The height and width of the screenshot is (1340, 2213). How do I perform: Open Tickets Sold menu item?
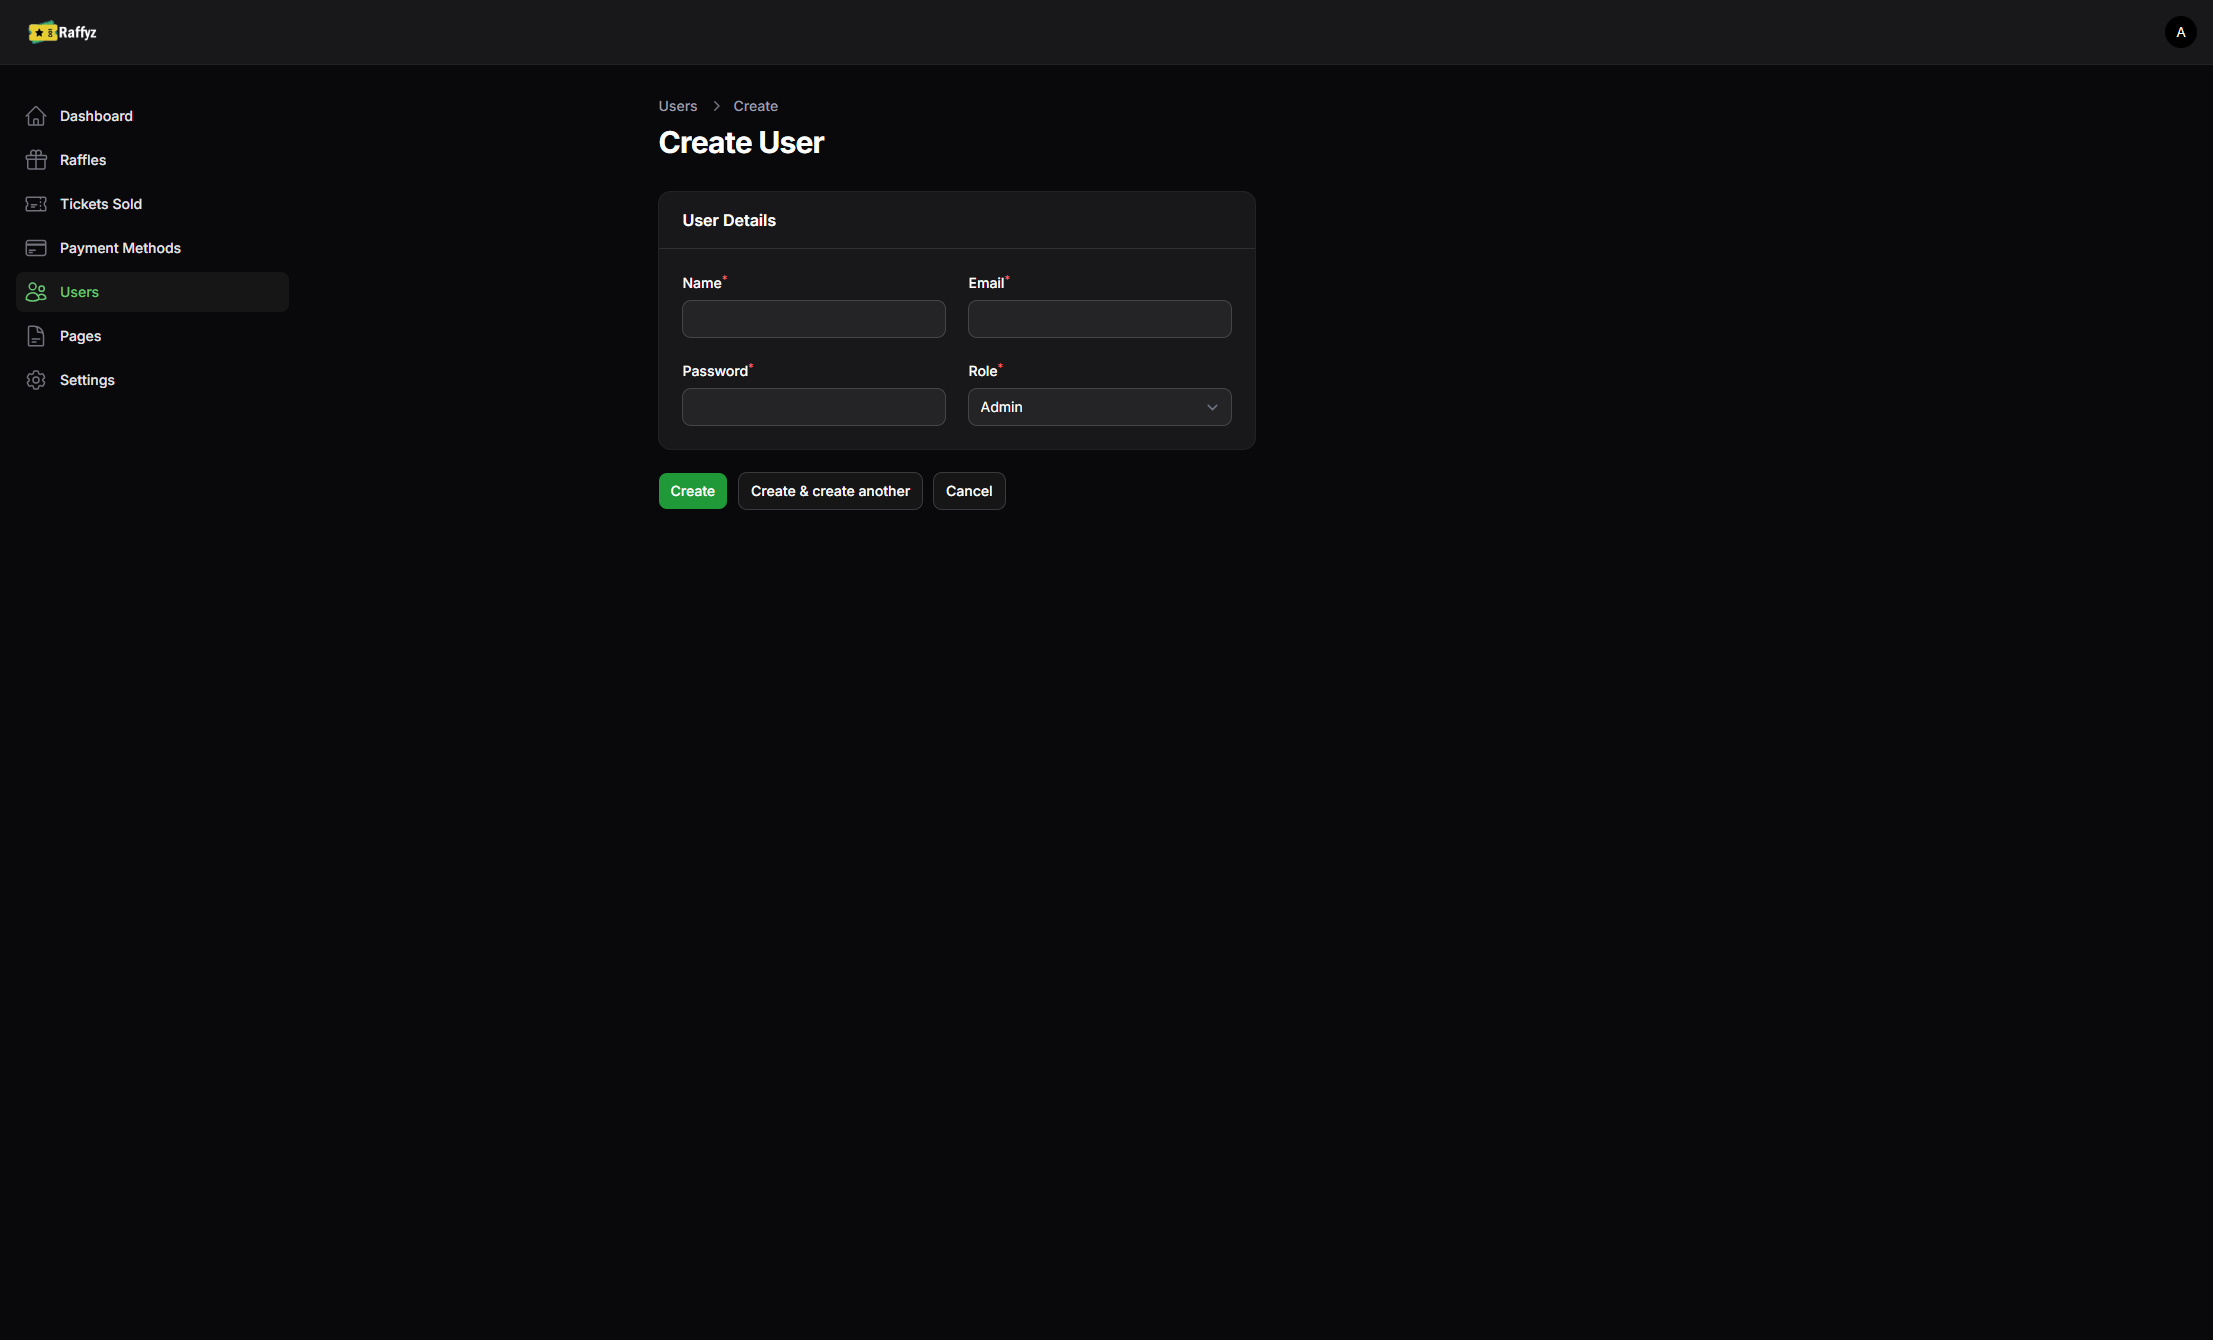tap(101, 204)
